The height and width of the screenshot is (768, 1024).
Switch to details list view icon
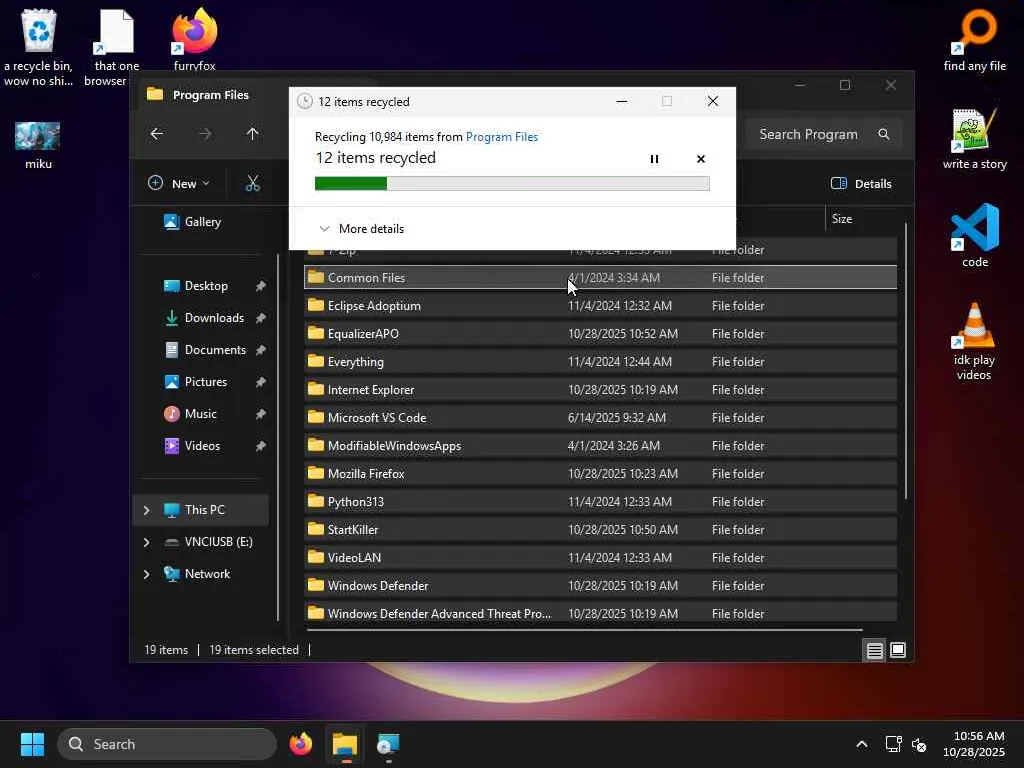tap(874, 650)
